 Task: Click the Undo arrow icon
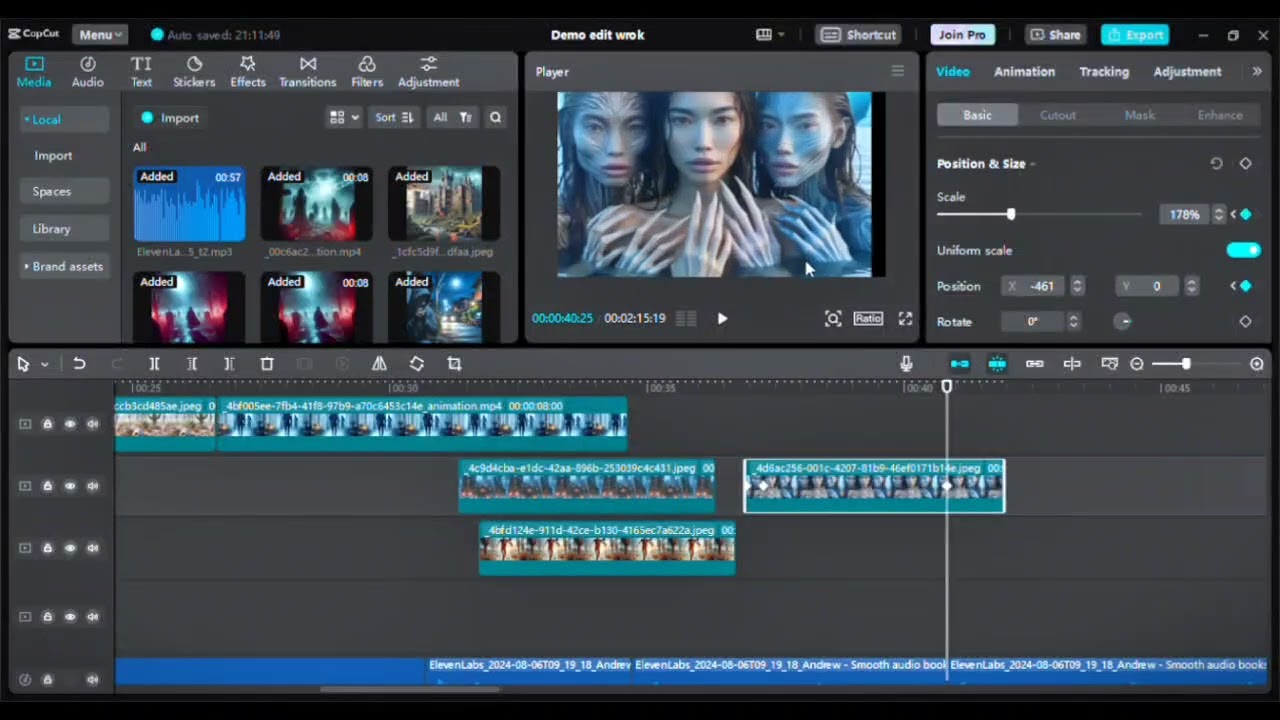(x=79, y=364)
